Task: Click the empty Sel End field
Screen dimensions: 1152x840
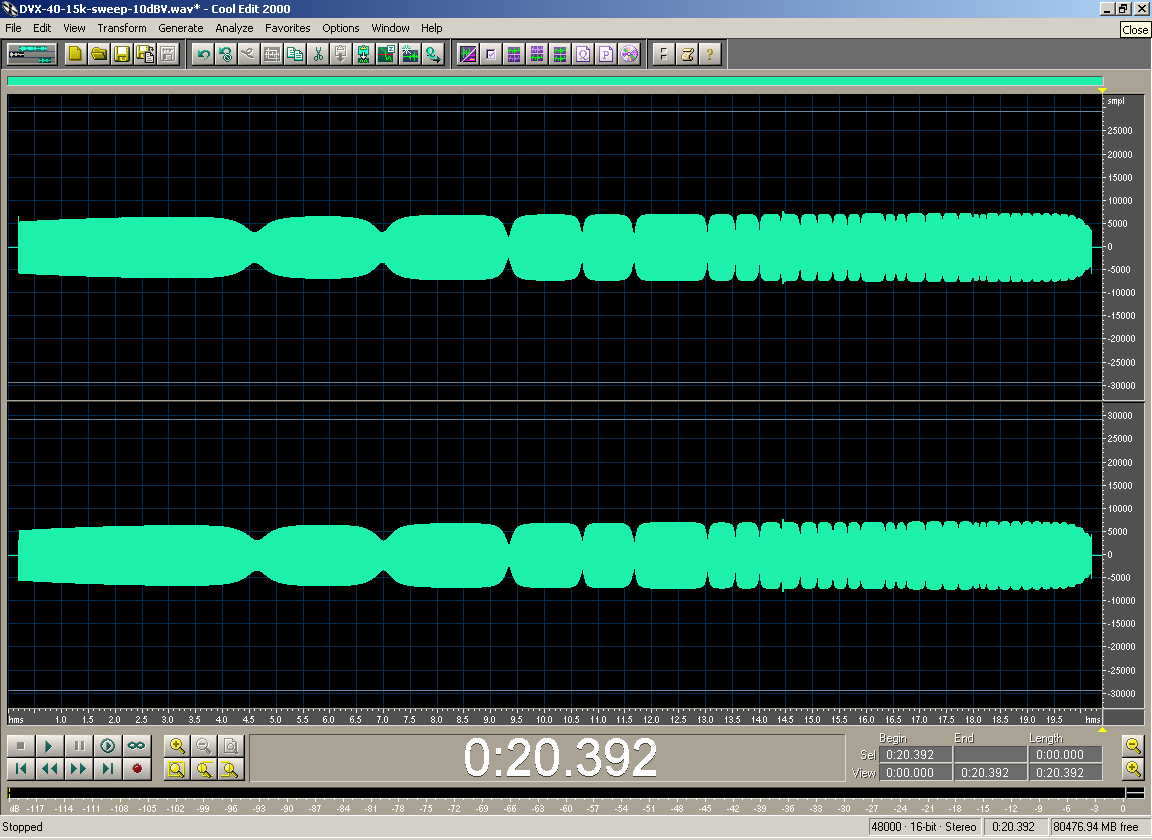Action: point(990,755)
